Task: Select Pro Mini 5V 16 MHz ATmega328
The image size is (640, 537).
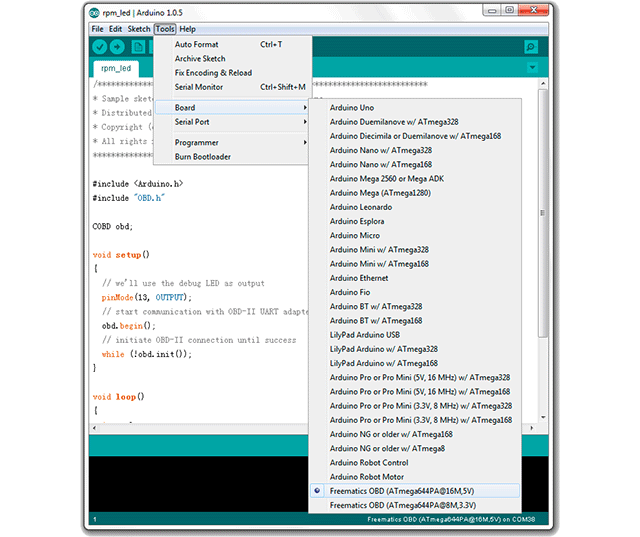Action: [415, 378]
